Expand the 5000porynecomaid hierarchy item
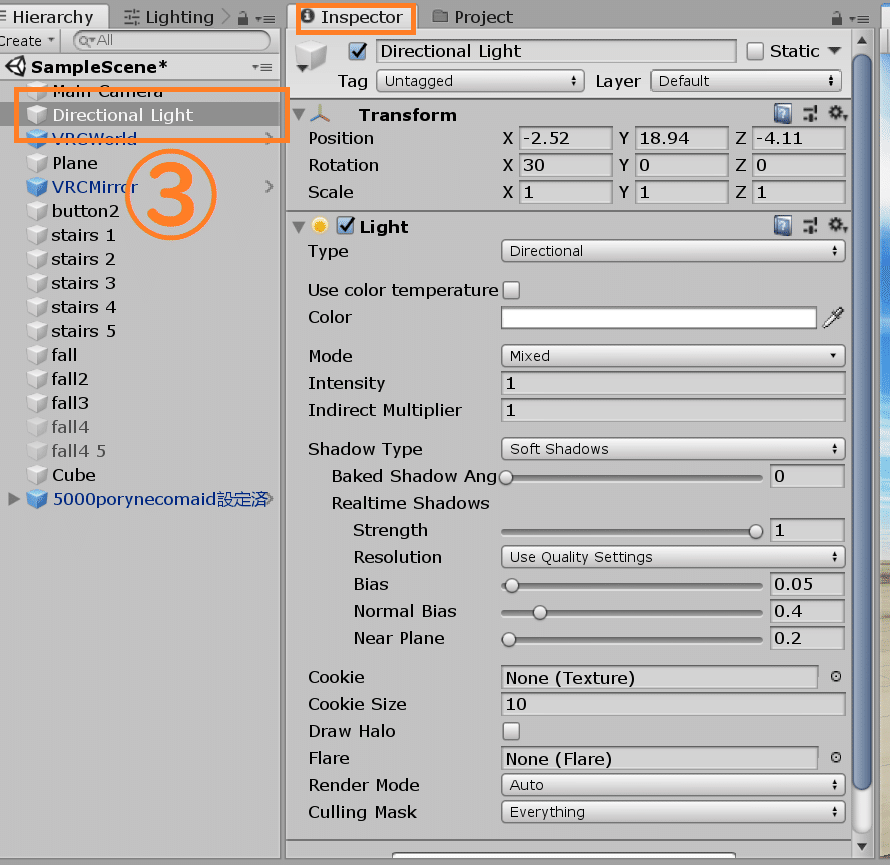Viewport: 890px width, 865px height. click(x=14, y=499)
